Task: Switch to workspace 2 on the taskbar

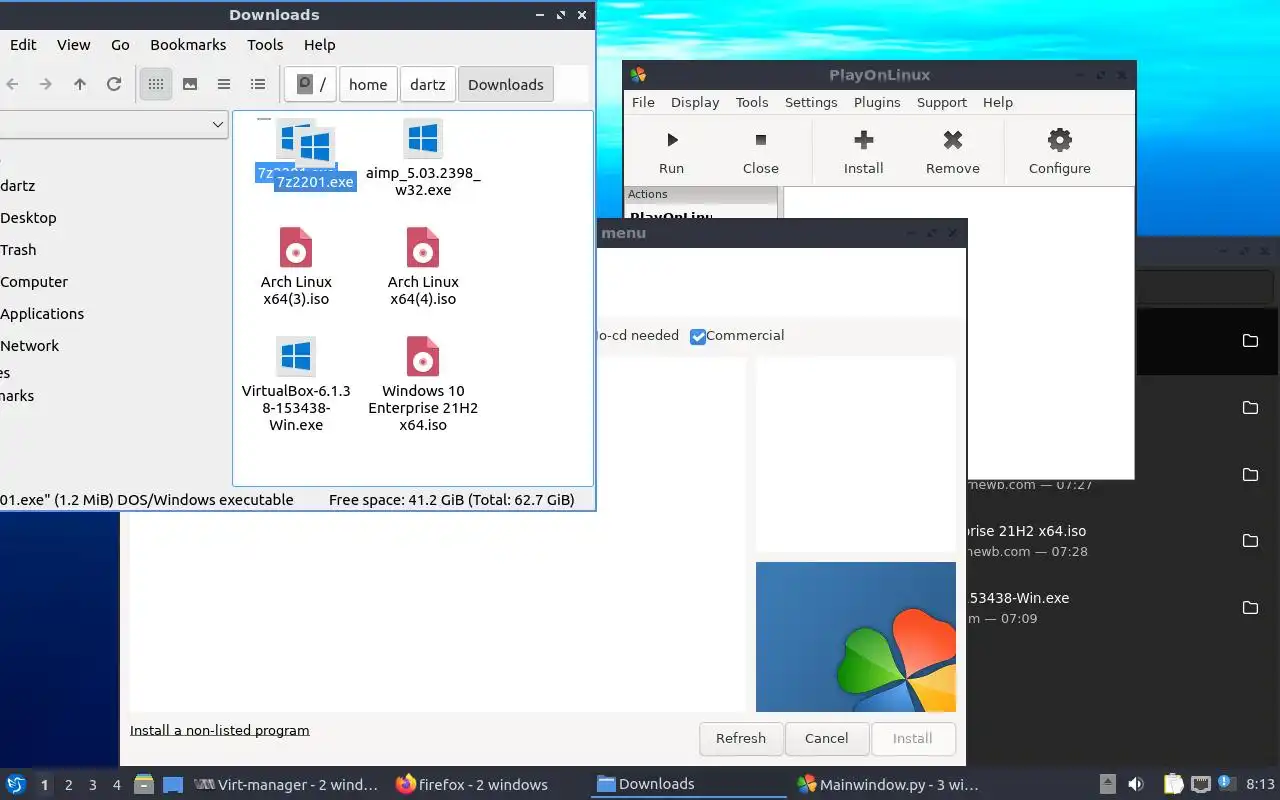Action: 69,785
